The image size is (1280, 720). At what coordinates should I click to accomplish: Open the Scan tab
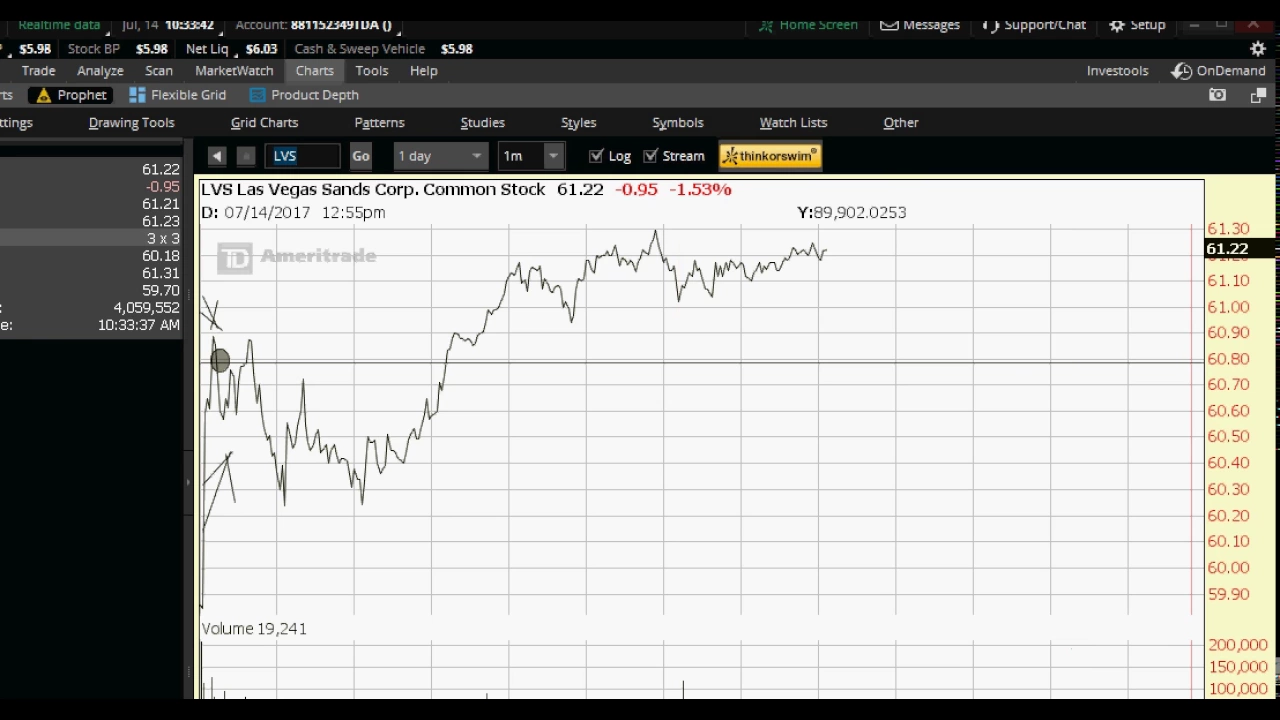pos(159,71)
